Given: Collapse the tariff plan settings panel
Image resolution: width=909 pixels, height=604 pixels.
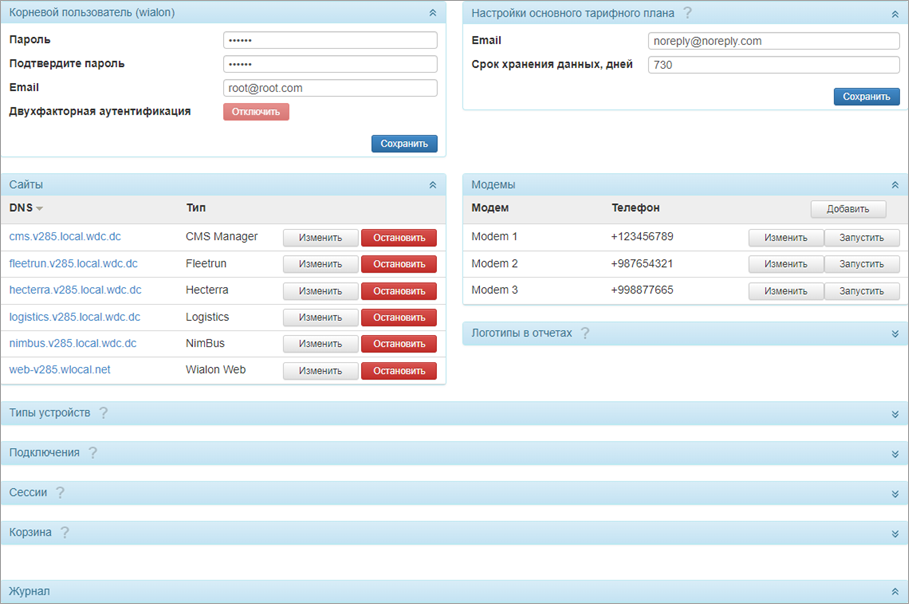Looking at the screenshot, I should (895, 14).
